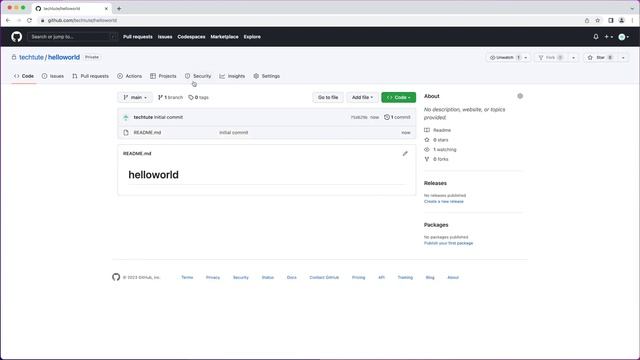This screenshot has width=640, height=360.
Task: Close the techtute/helloworld browser tab
Action: 106,8
